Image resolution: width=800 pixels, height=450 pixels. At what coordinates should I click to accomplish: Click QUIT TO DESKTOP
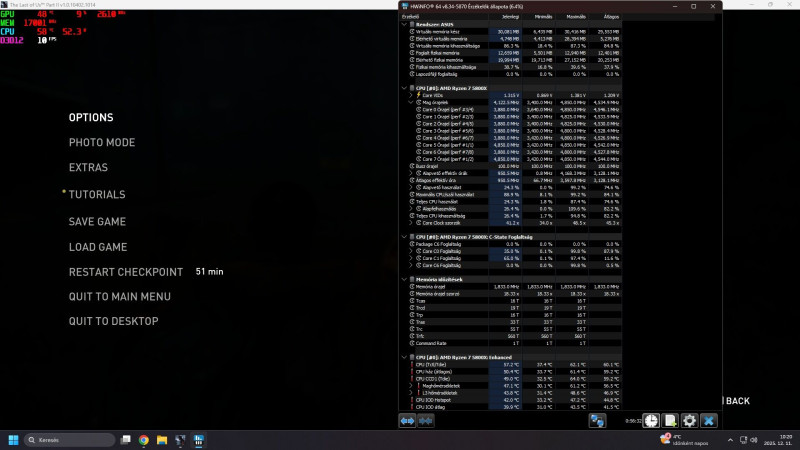click(113, 321)
